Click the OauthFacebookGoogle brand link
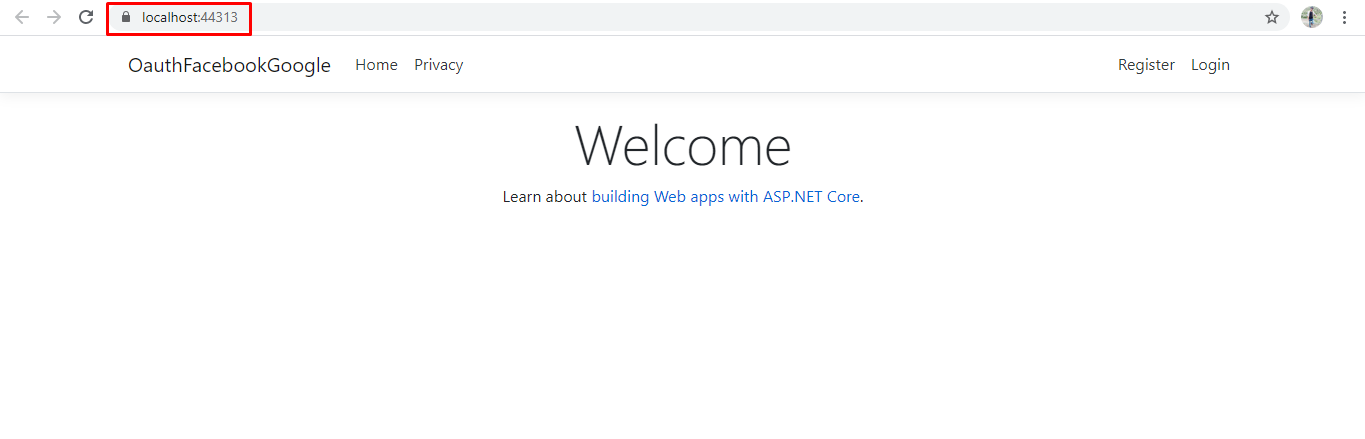Image resolution: width=1365 pixels, height=439 pixels. pyautogui.click(x=229, y=65)
